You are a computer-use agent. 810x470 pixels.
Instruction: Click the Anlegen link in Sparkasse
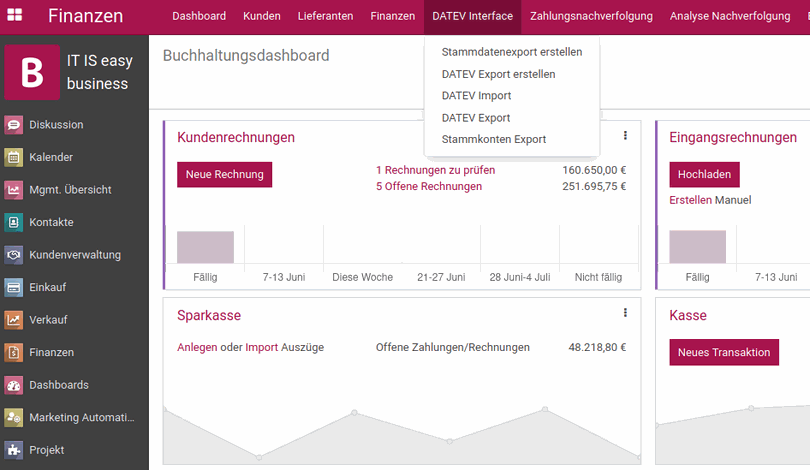tap(197, 347)
